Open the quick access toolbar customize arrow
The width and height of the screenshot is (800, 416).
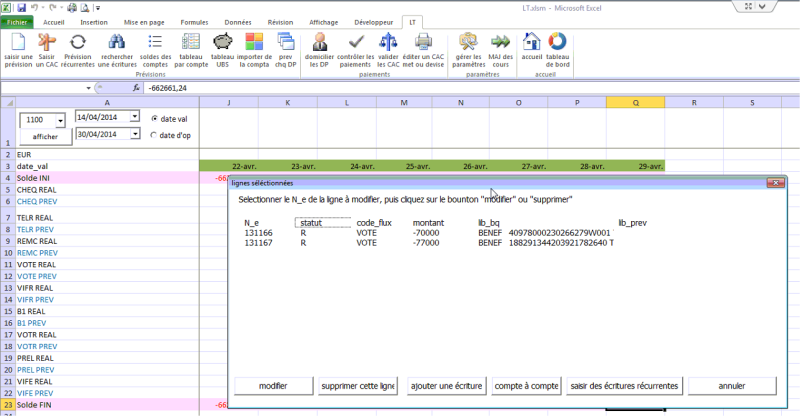(x=98, y=8)
